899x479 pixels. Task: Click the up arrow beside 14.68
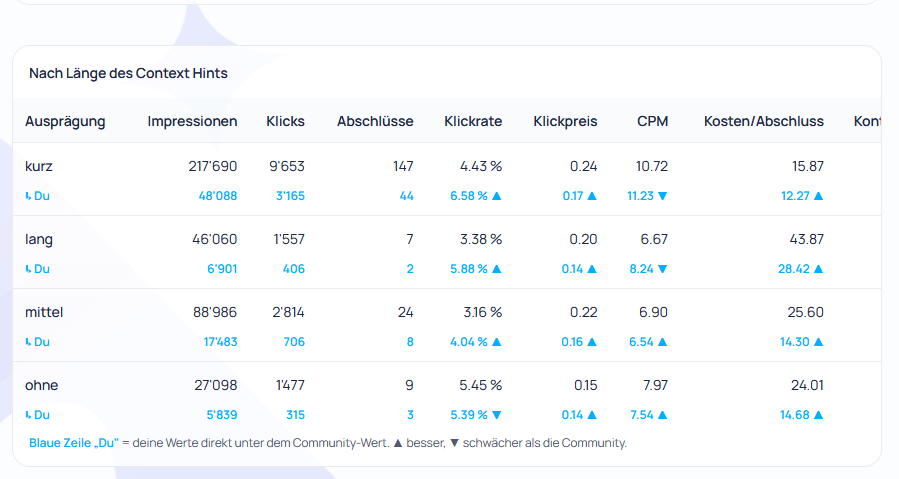819,414
